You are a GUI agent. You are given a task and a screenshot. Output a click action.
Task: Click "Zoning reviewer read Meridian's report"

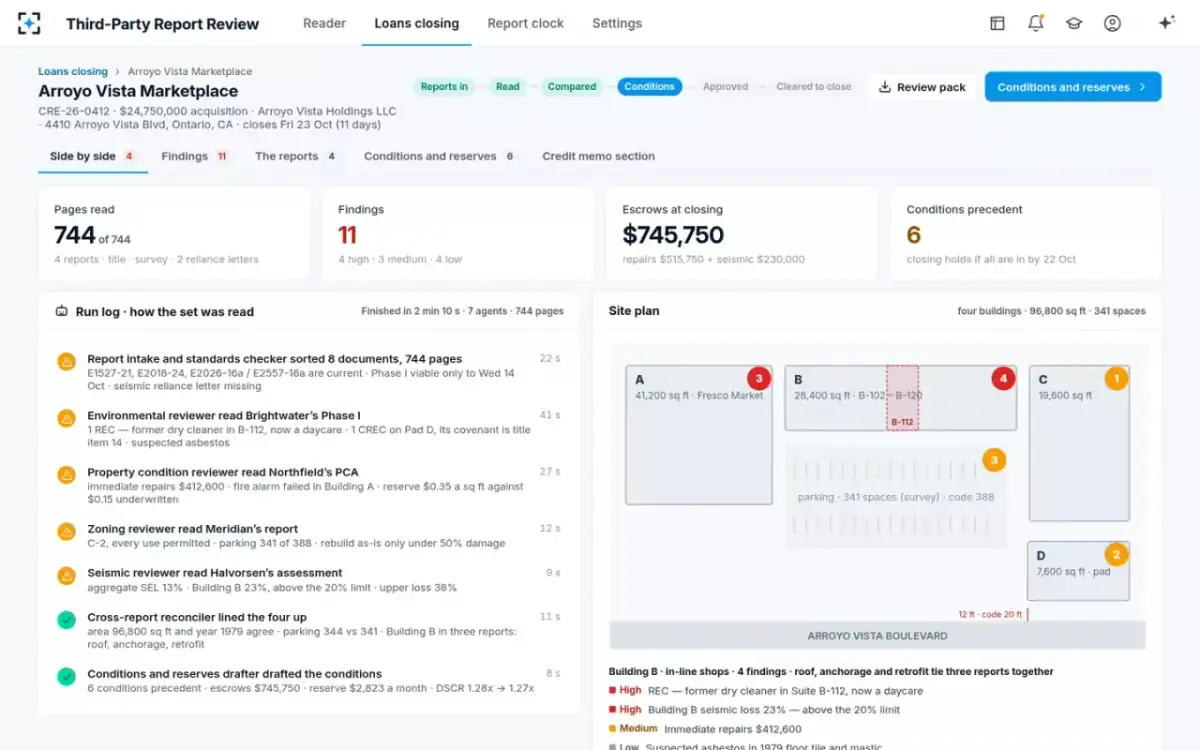192,529
